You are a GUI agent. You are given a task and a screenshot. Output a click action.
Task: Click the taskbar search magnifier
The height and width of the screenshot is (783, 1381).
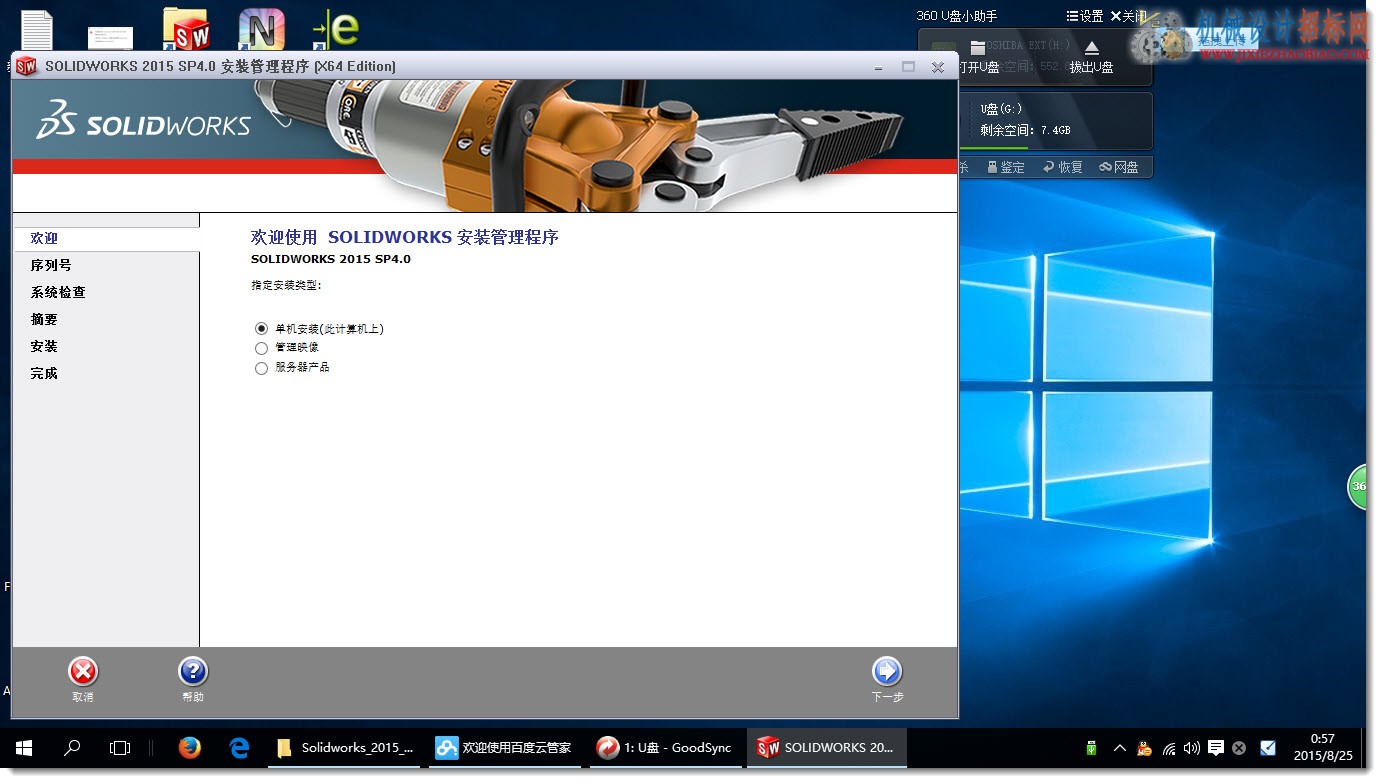coord(72,748)
